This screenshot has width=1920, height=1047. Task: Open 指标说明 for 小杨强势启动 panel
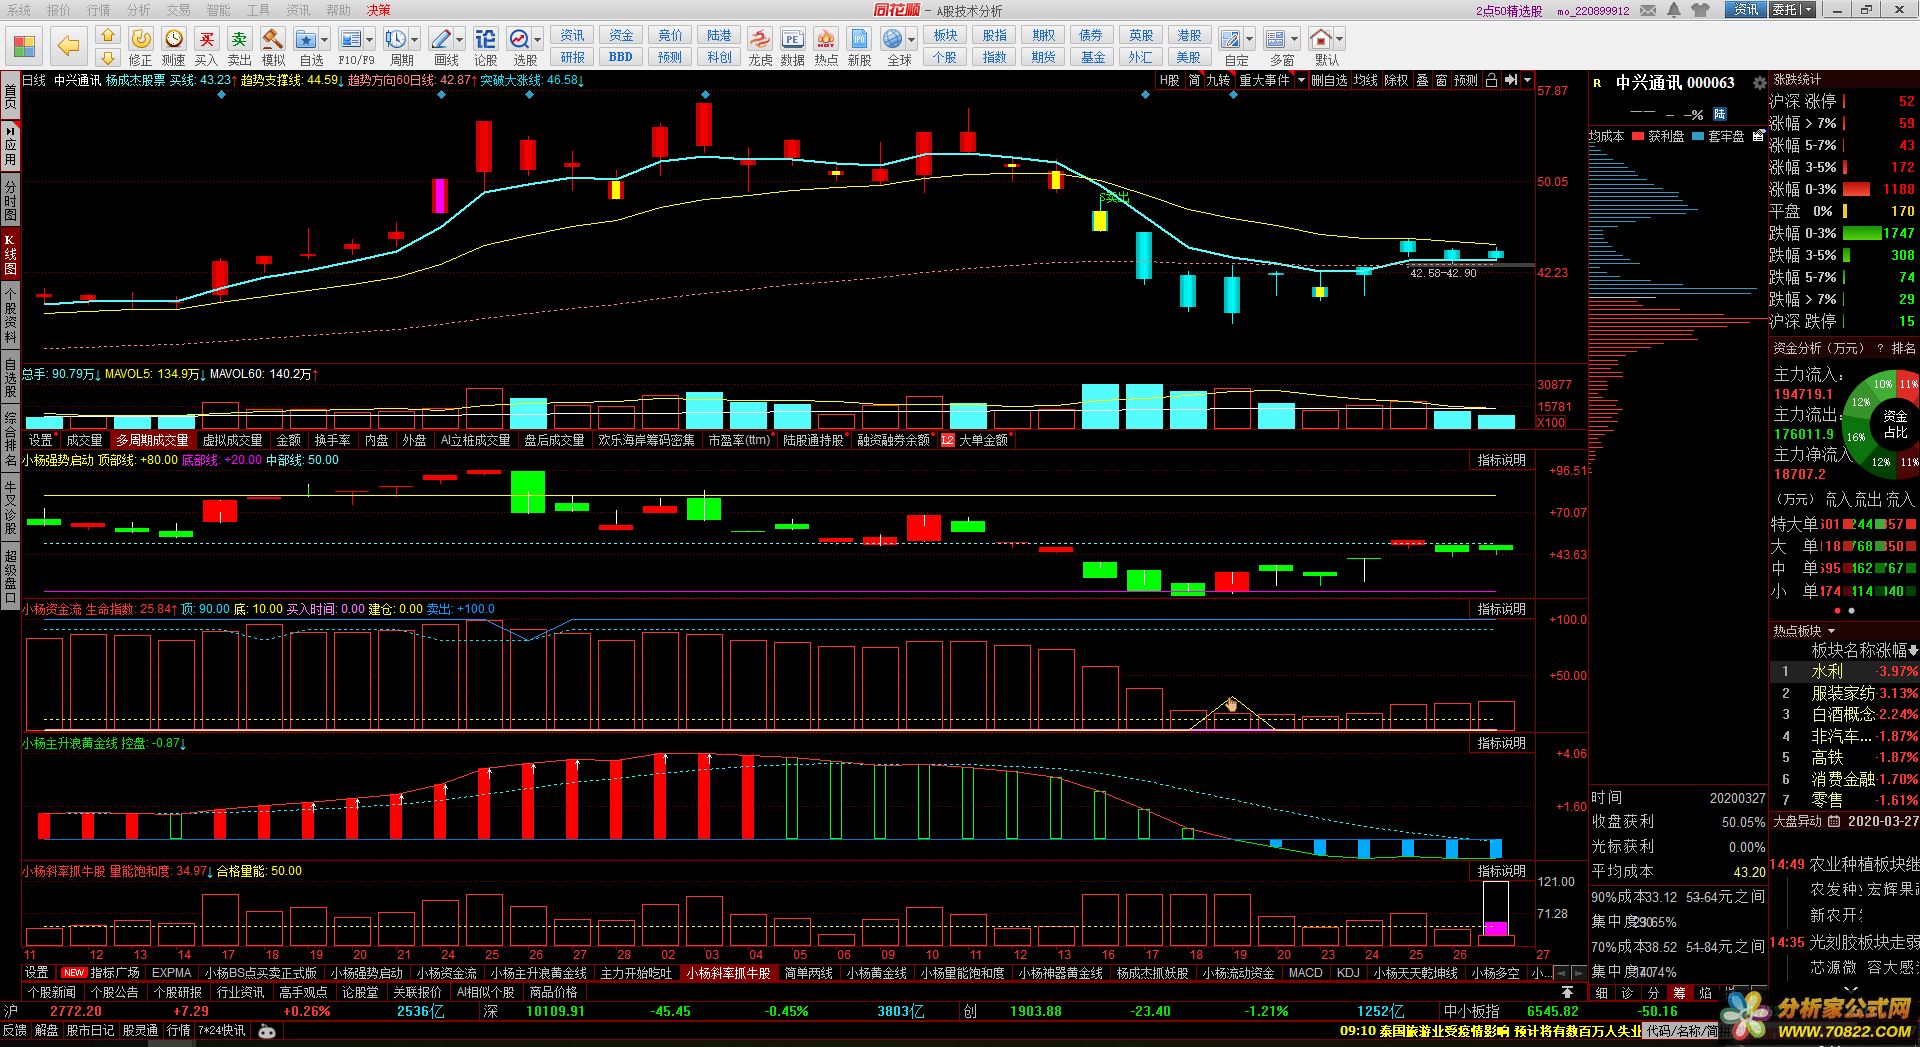1502,460
